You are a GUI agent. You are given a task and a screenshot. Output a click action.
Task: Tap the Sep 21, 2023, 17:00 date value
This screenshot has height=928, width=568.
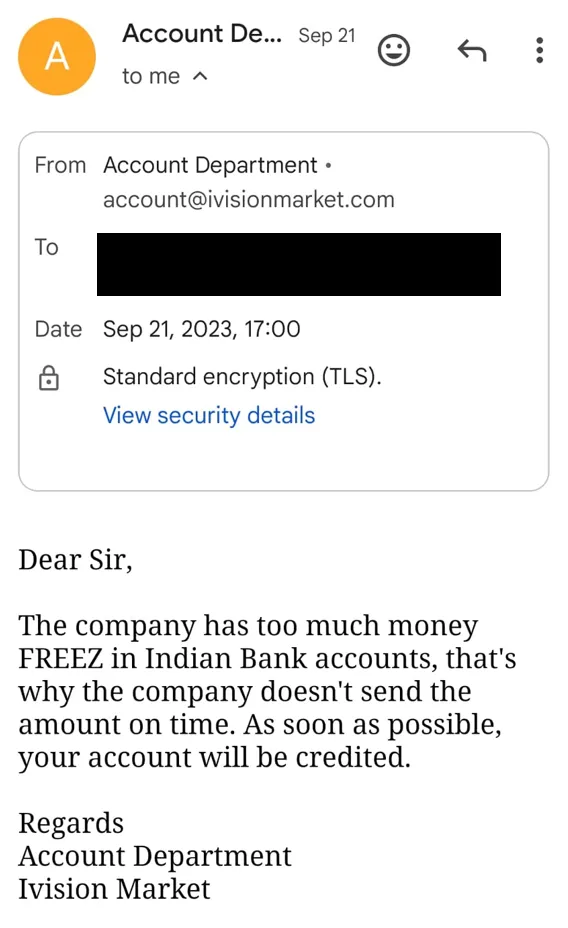(x=202, y=329)
